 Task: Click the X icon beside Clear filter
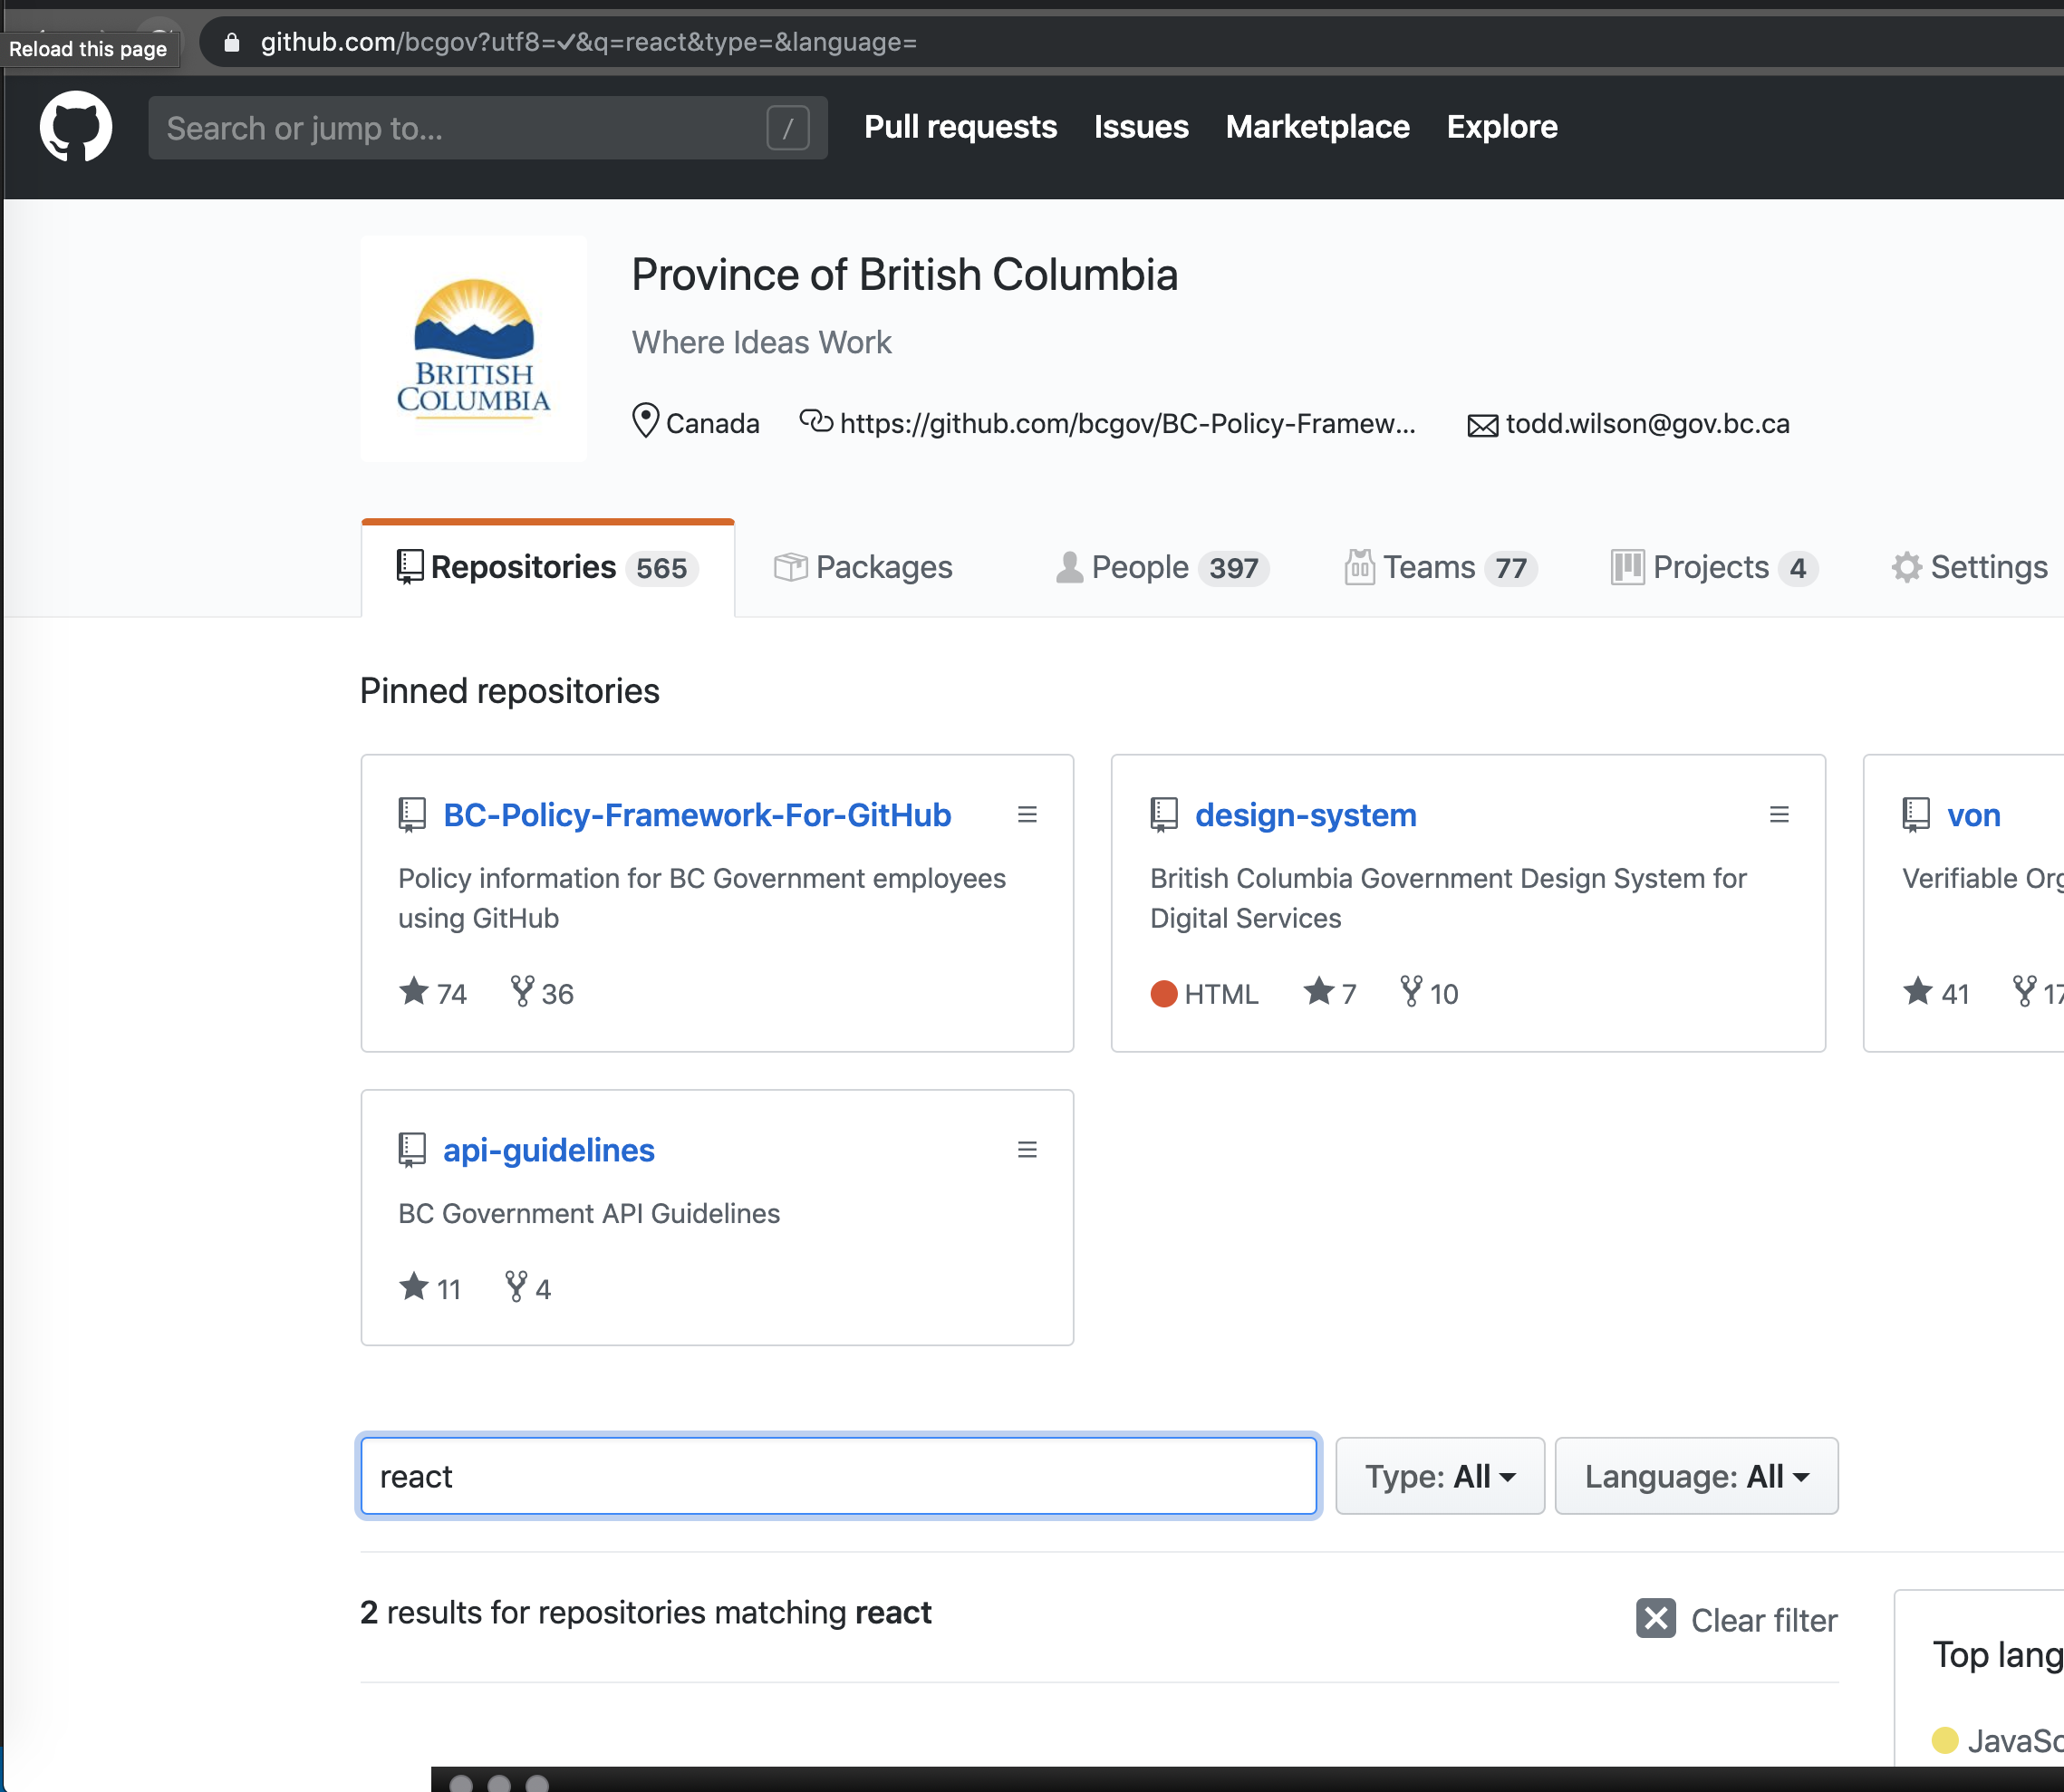coord(1656,1618)
